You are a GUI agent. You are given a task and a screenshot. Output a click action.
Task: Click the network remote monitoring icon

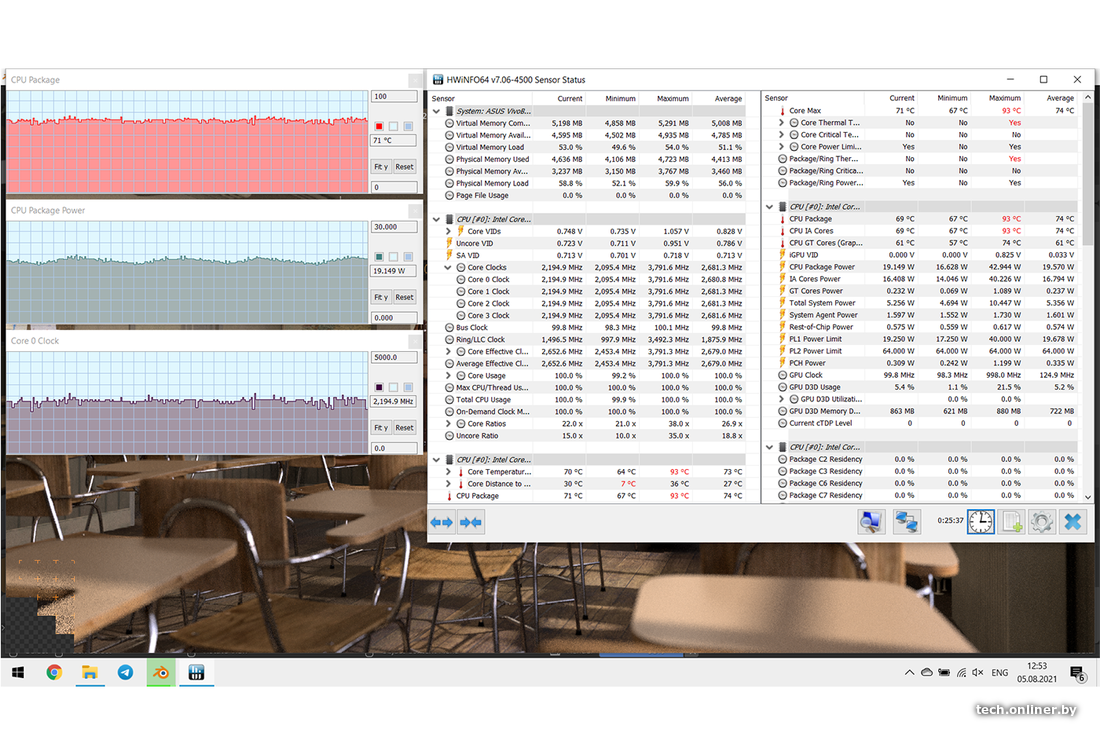pyautogui.click(x=907, y=521)
